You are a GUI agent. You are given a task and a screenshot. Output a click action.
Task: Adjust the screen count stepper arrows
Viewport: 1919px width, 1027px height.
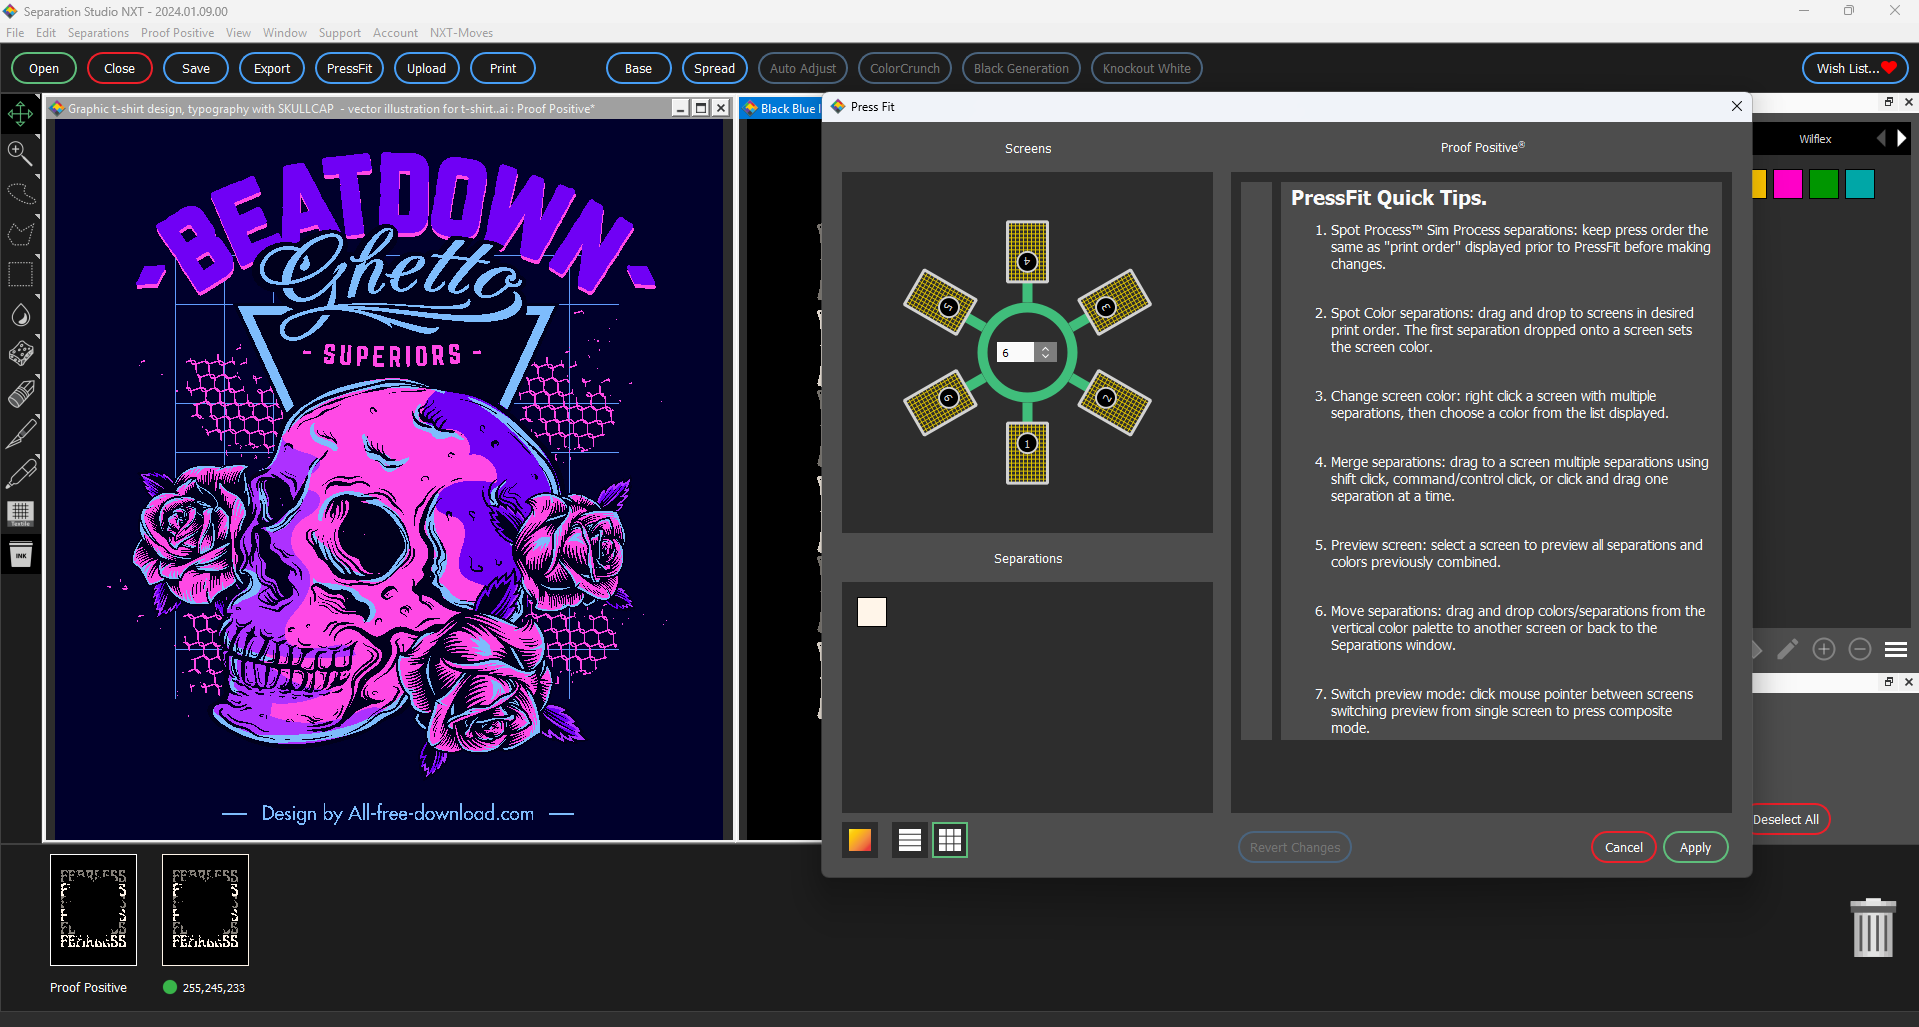(x=1046, y=352)
